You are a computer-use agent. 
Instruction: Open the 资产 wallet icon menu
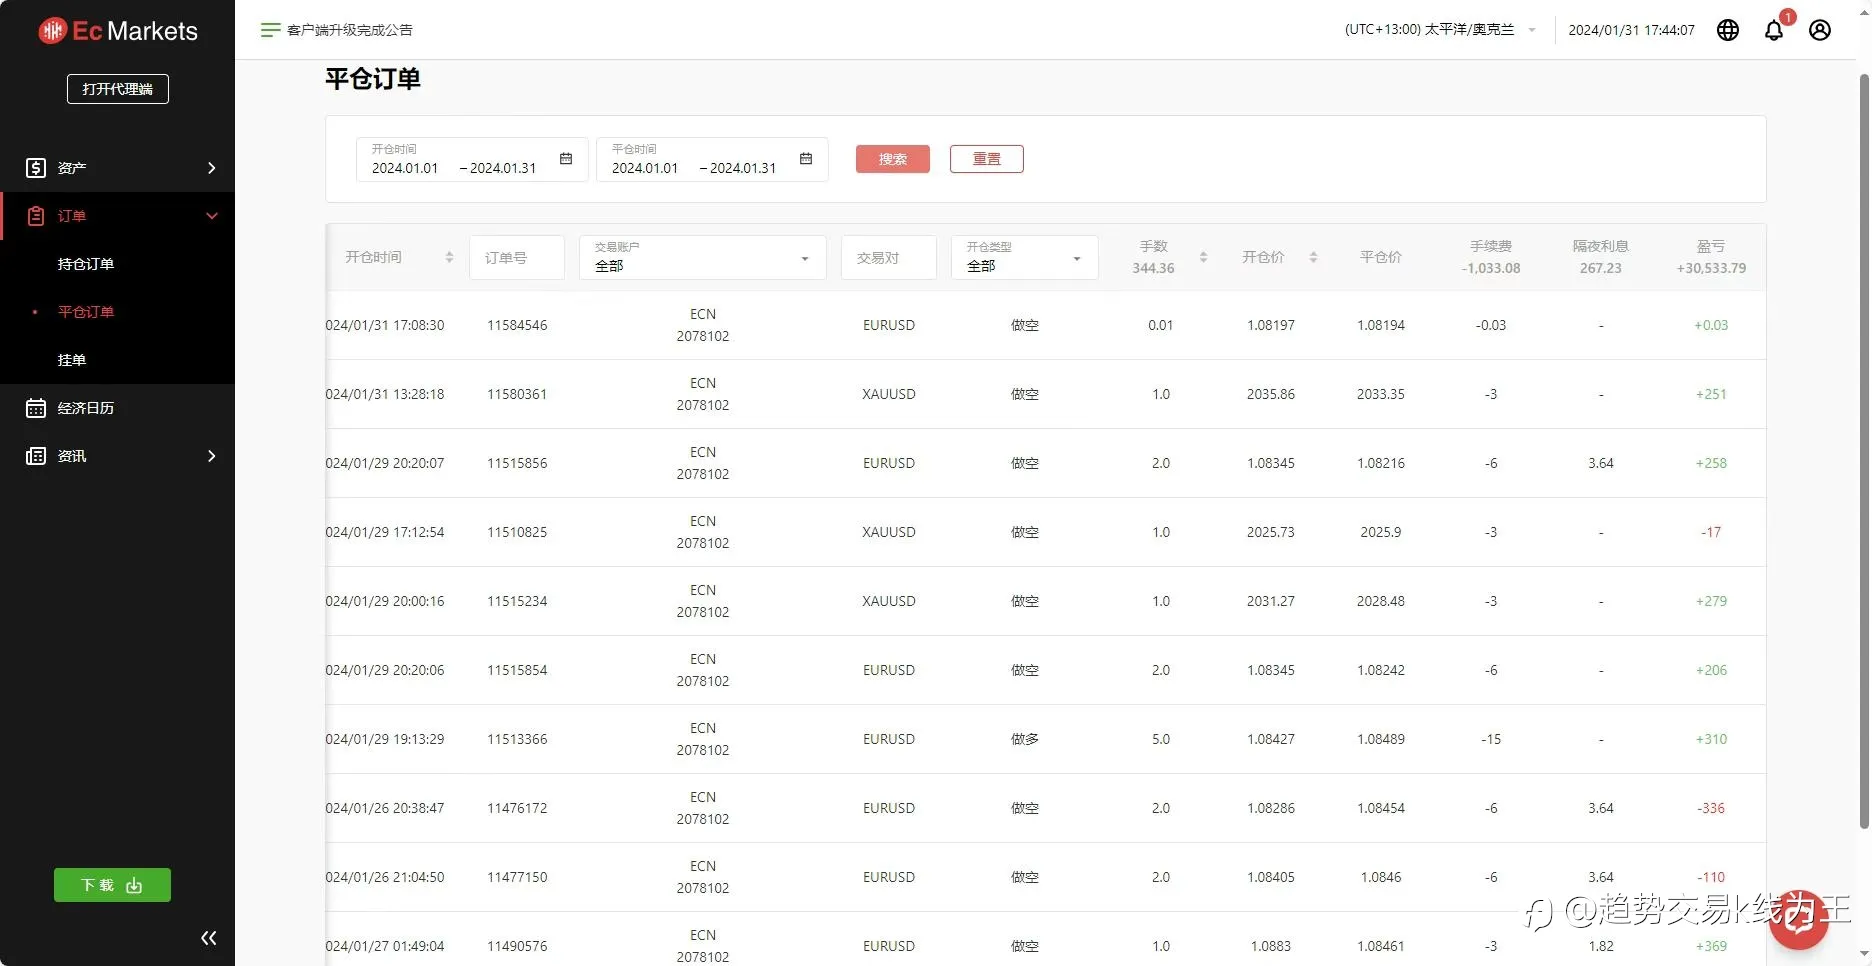[x=36, y=168]
